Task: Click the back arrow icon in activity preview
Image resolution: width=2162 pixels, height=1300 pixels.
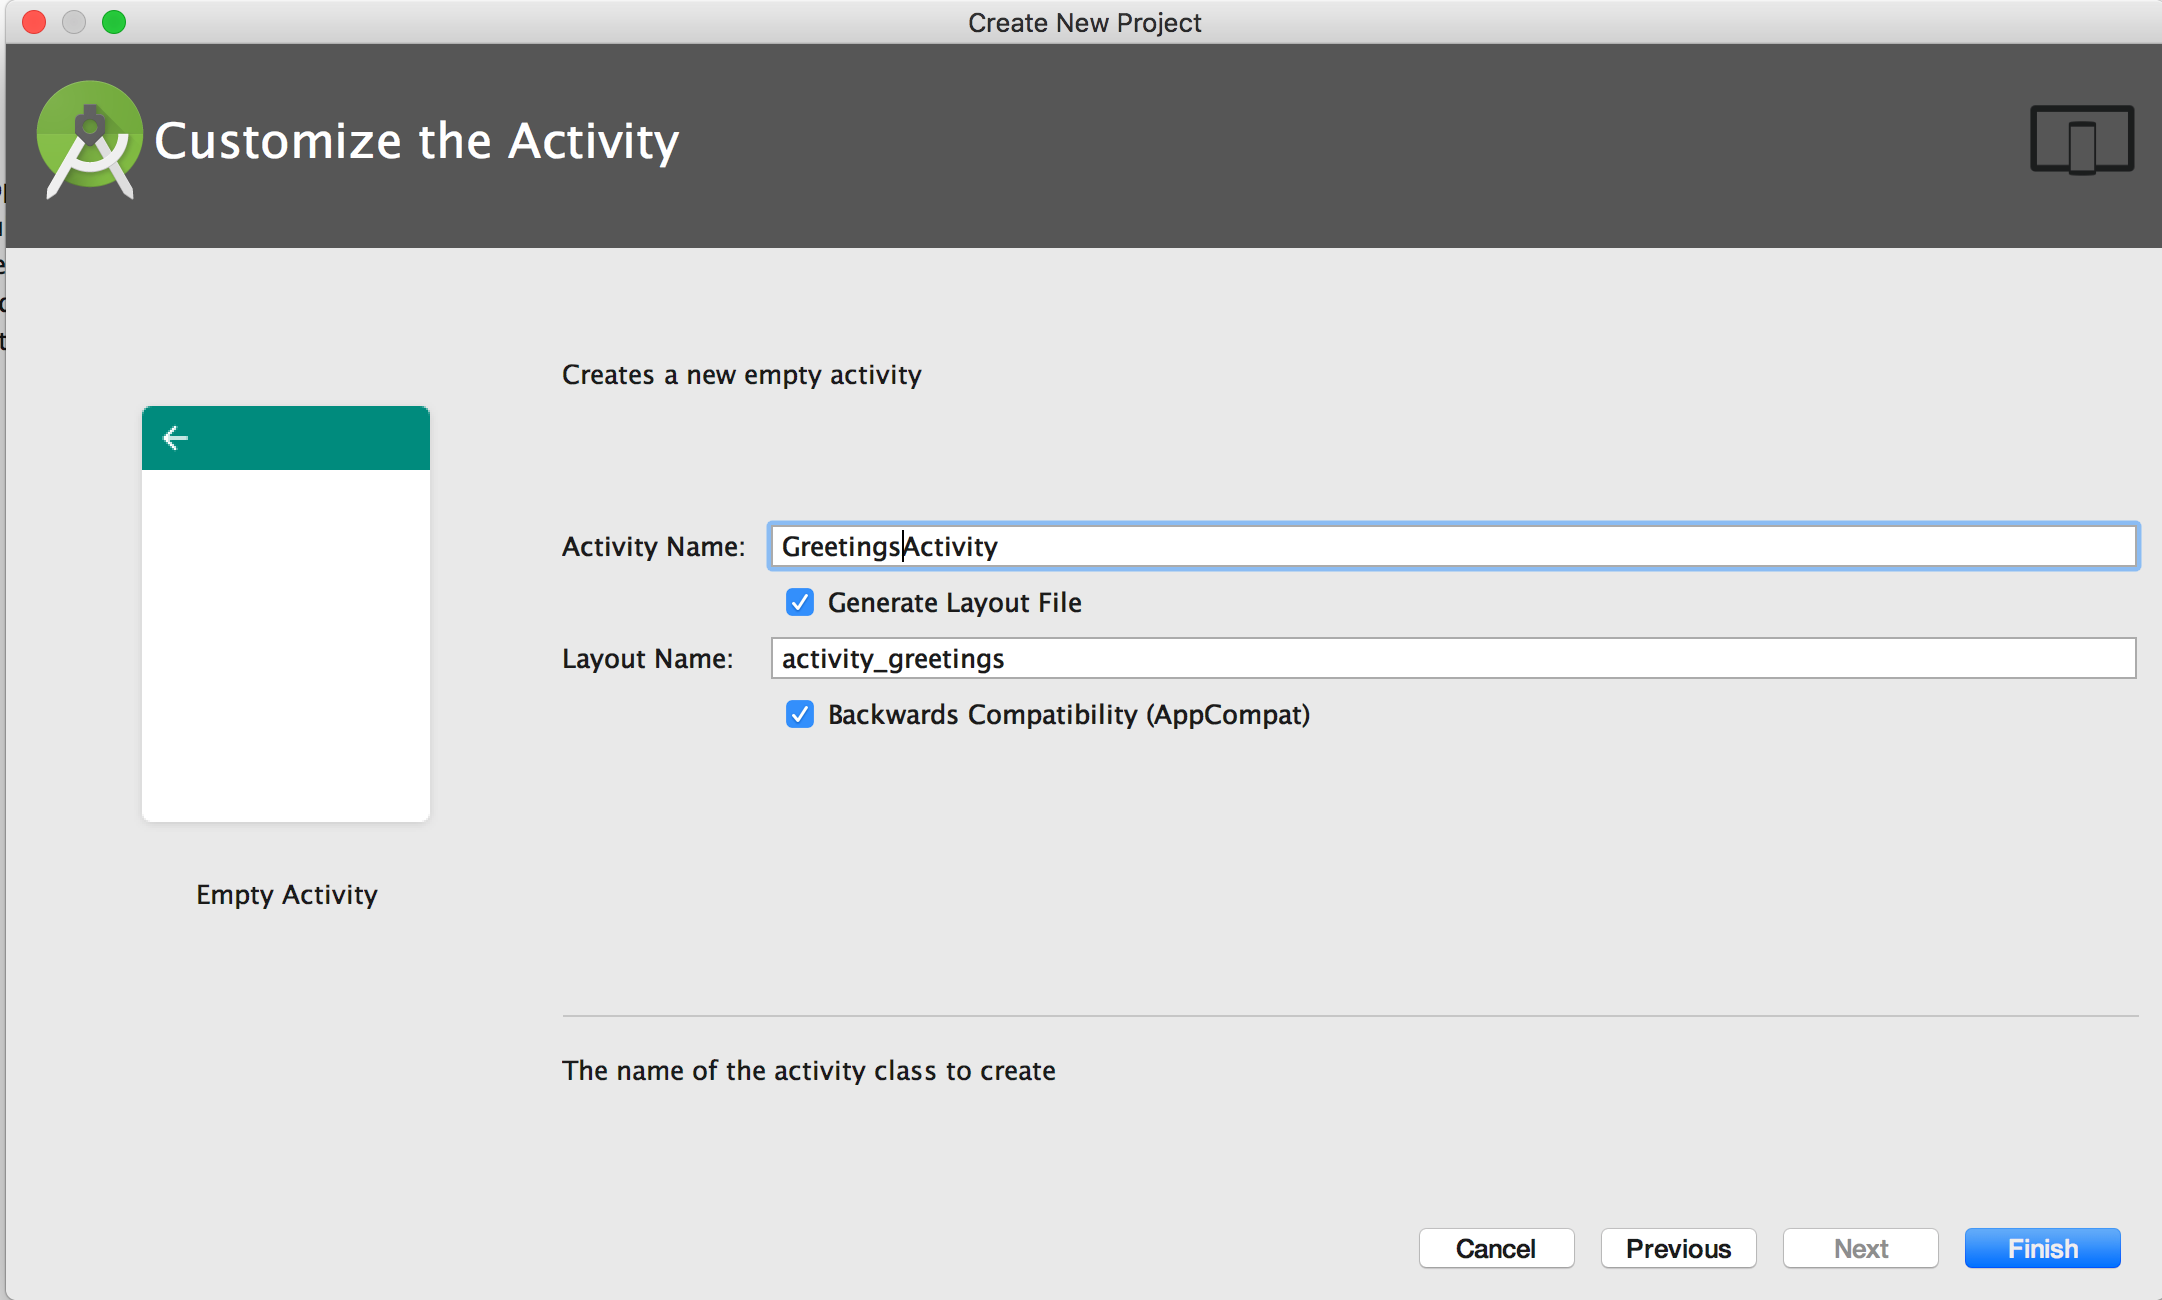Action: pyautogui.click(x=176, y=435)
